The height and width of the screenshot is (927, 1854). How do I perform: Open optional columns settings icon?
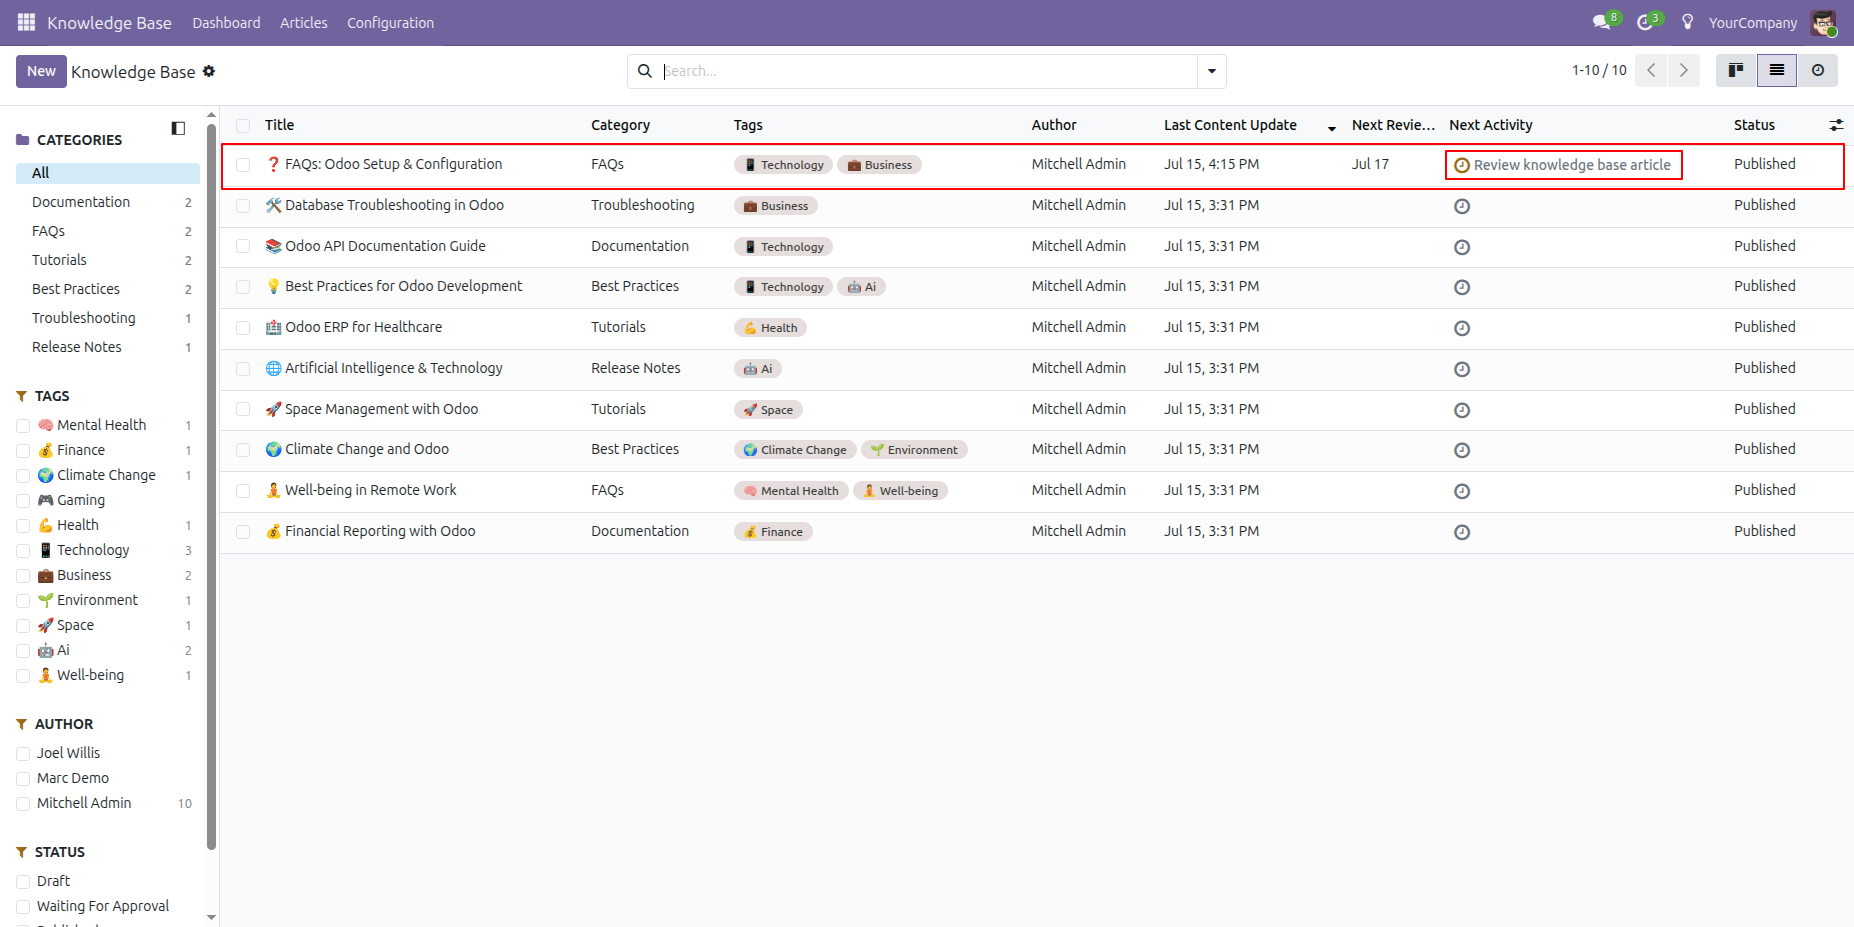(x=1836, y=125)
